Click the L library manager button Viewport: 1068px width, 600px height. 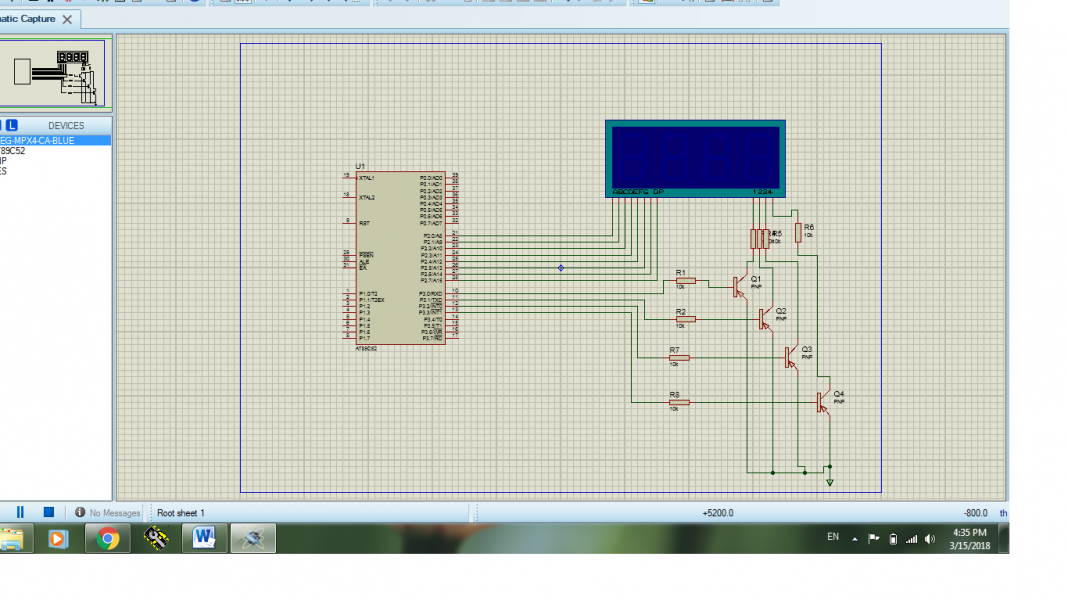[x=13, y=125]
